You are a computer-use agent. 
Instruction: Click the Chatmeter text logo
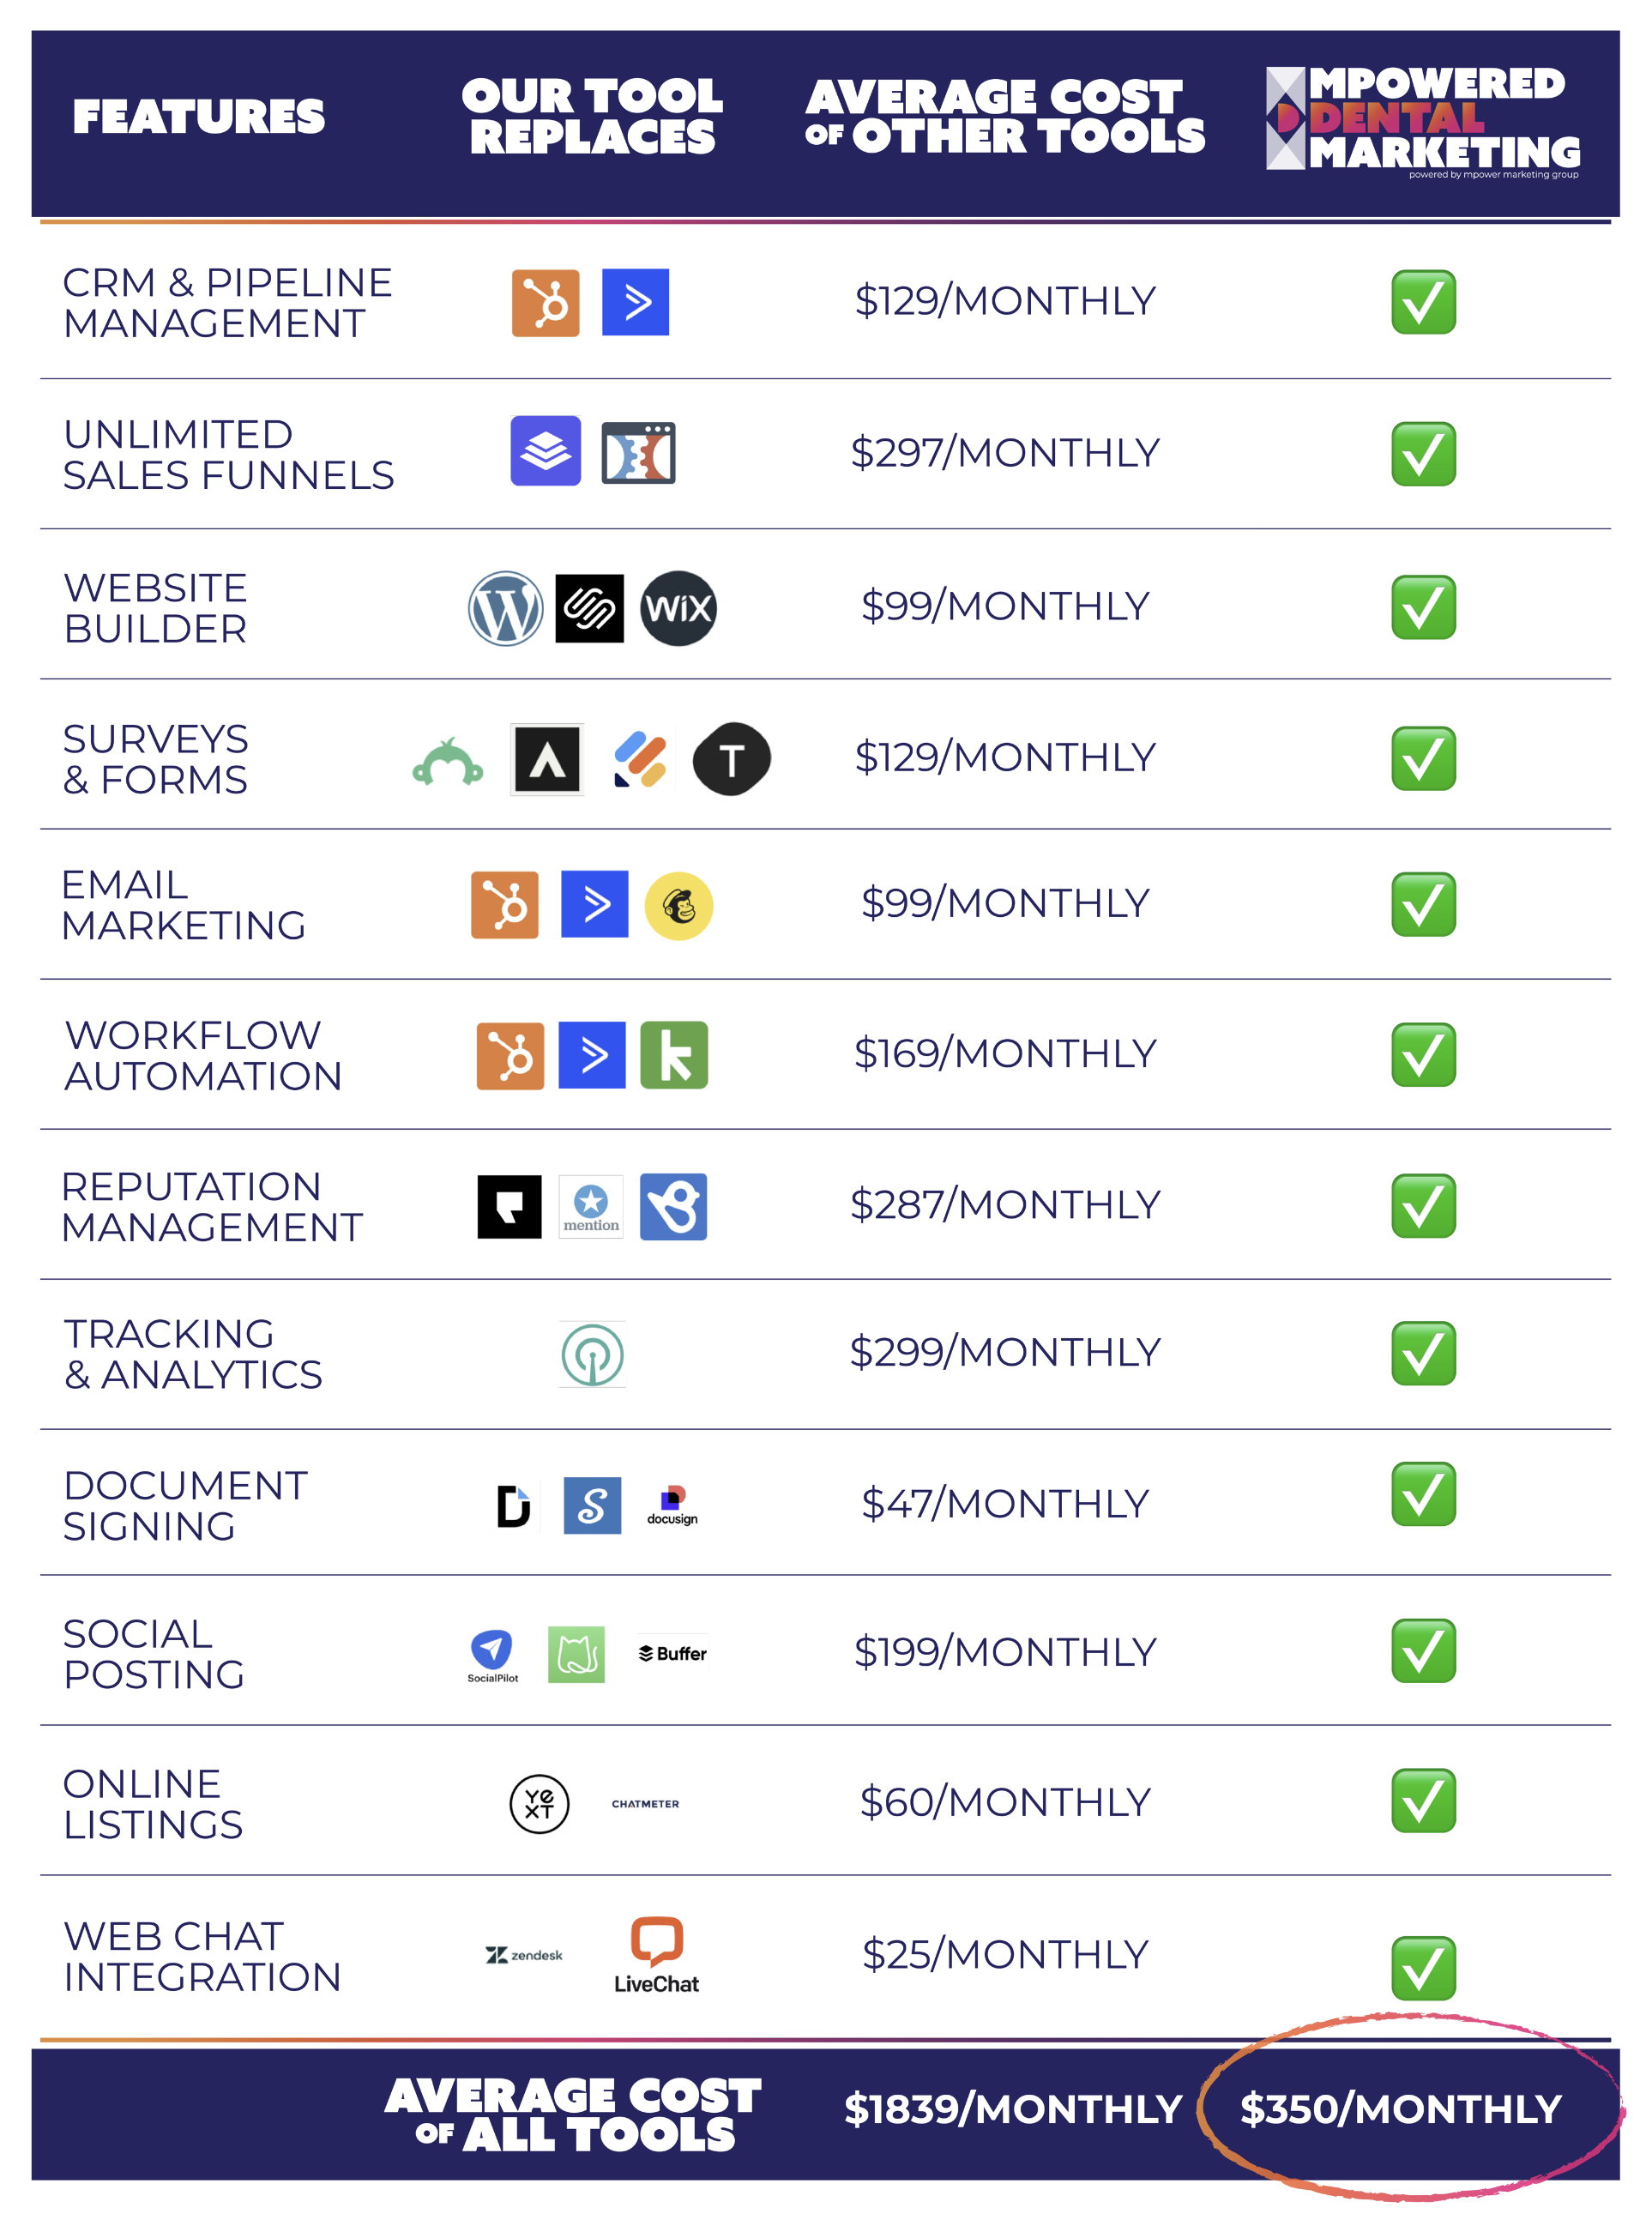coord(645,1804)
